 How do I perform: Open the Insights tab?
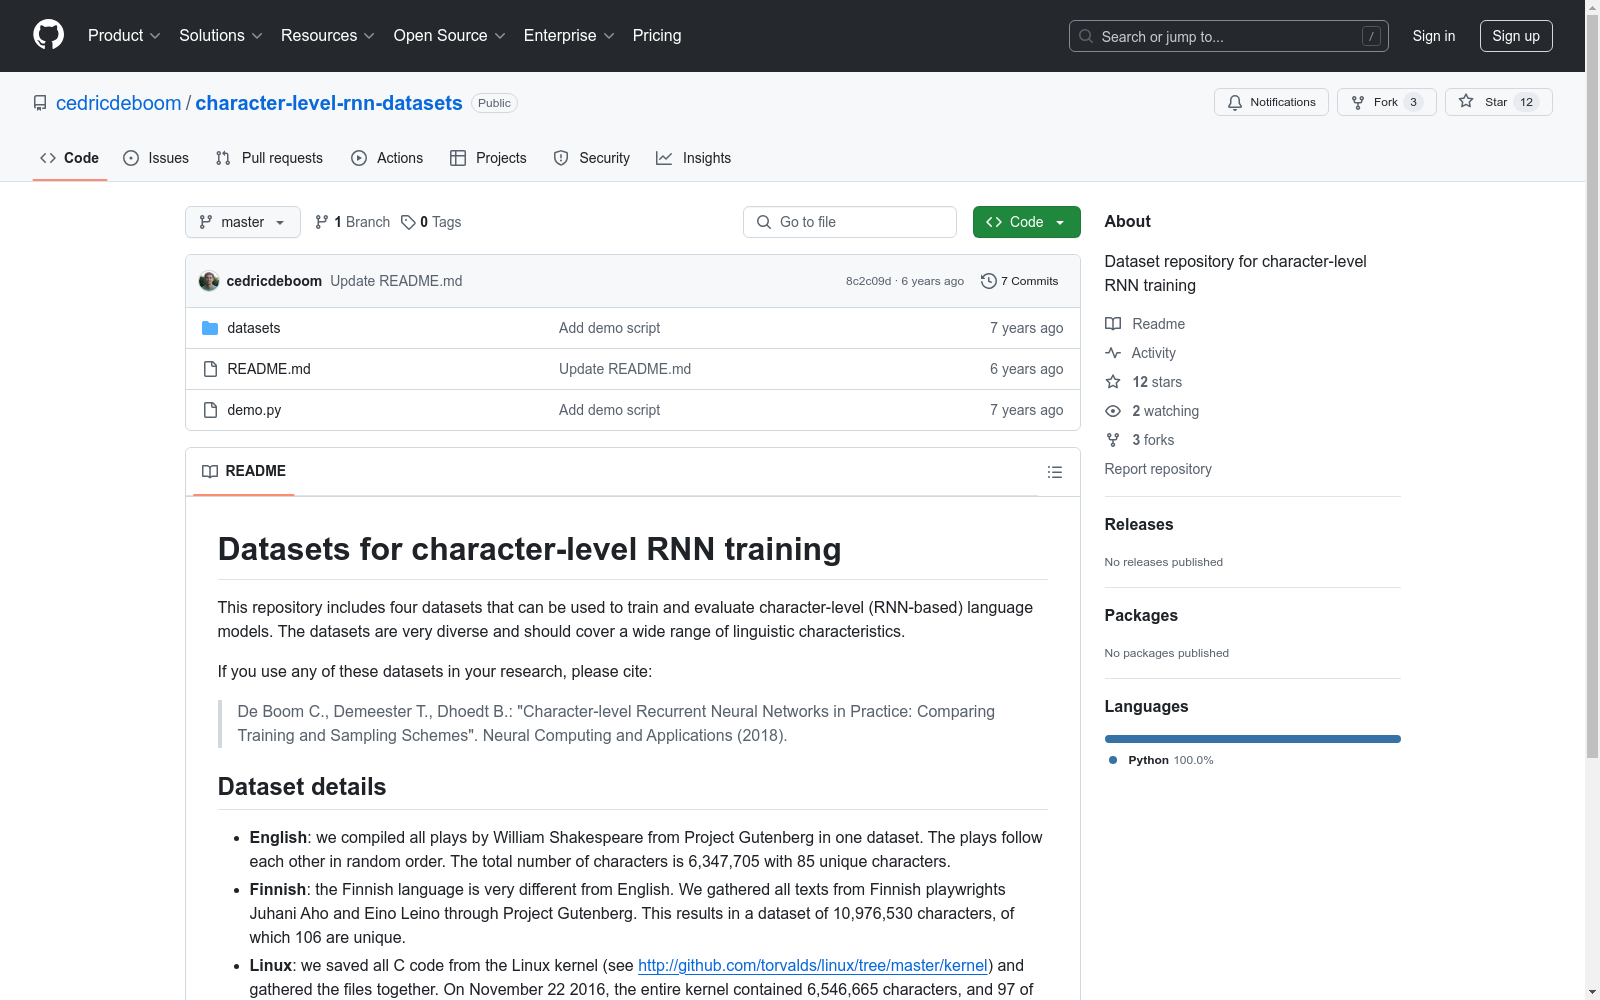(693, 158)
